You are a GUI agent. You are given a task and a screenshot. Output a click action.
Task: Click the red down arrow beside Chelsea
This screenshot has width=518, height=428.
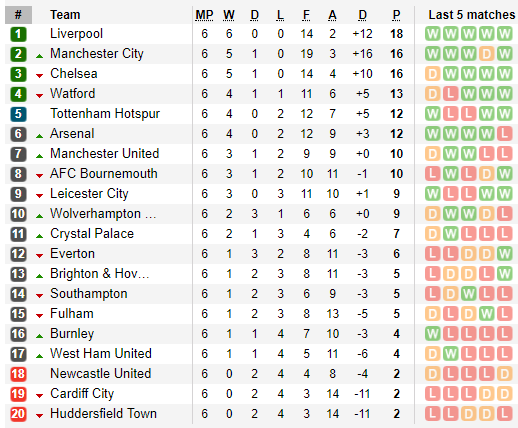click(39, 76)
